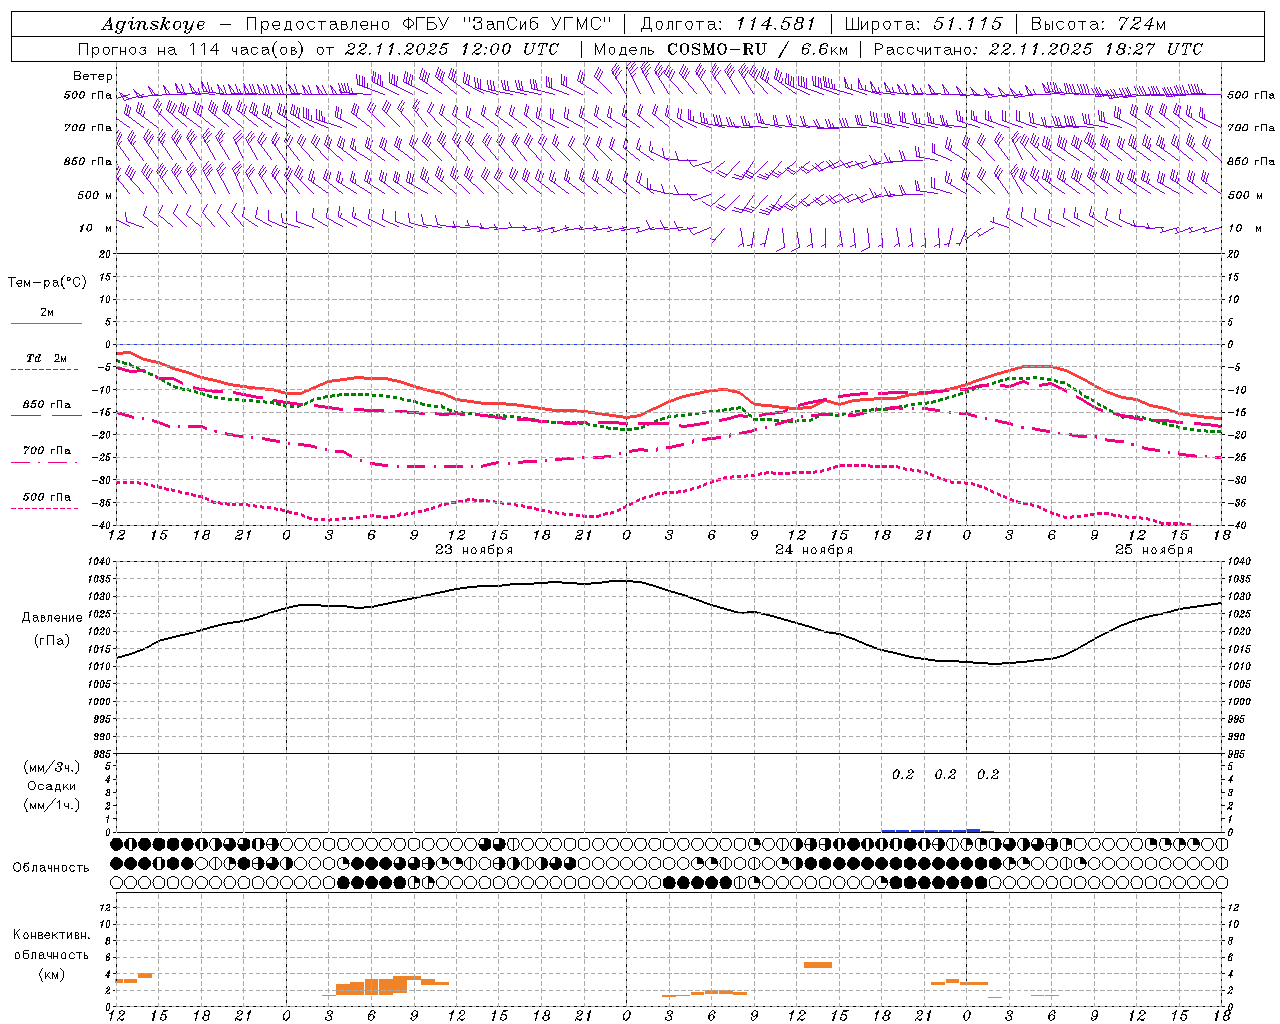The width and height of the screenshot is (1280, 1024).
Task: Click "Прогноз на 114 часа(ов)" forecast start text
Action: point(192,49)
